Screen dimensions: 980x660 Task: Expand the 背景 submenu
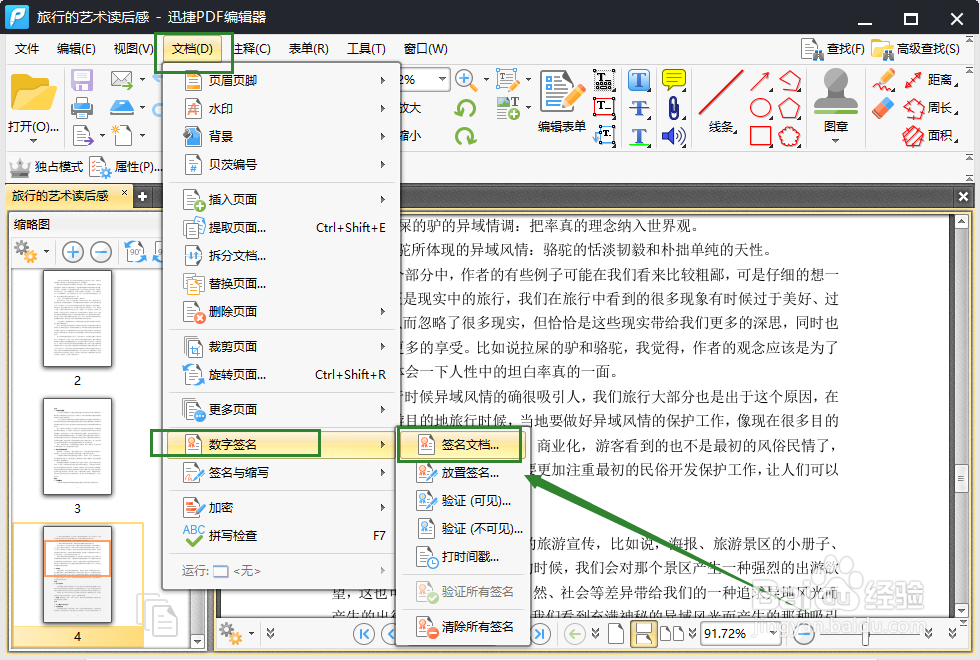coord(282,137)
